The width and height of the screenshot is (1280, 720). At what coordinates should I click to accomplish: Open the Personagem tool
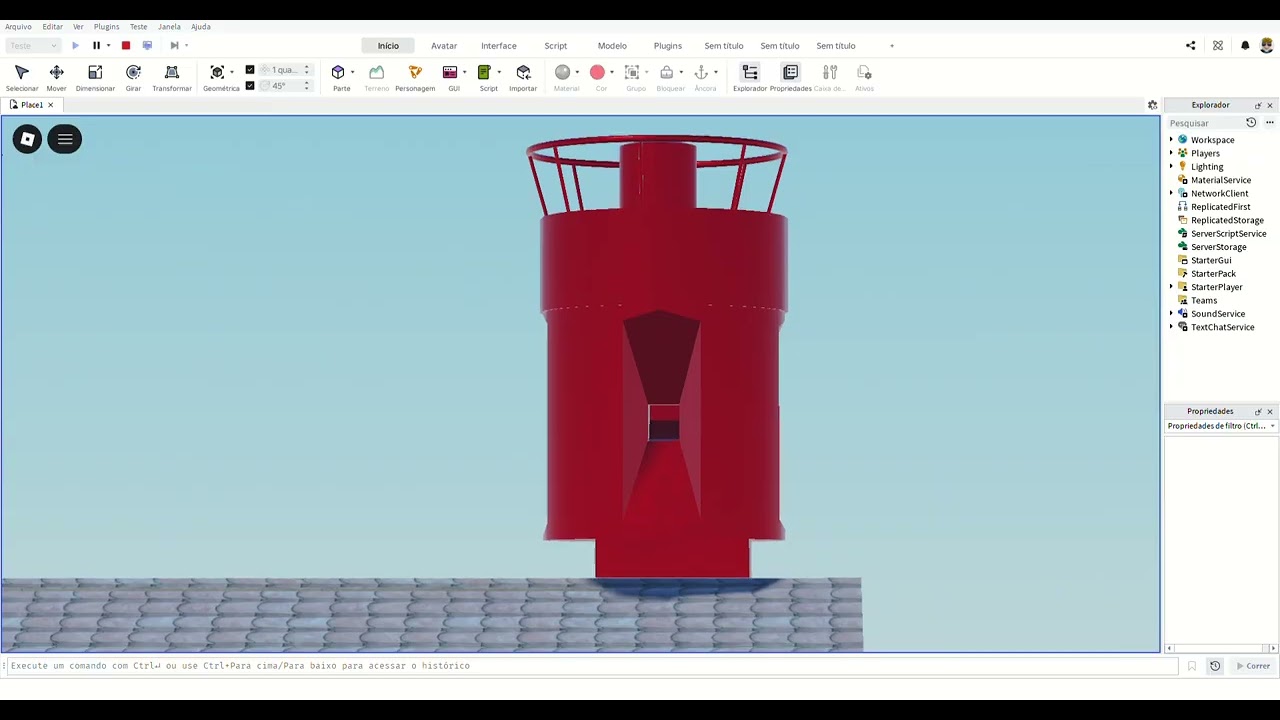coord(415,78)
